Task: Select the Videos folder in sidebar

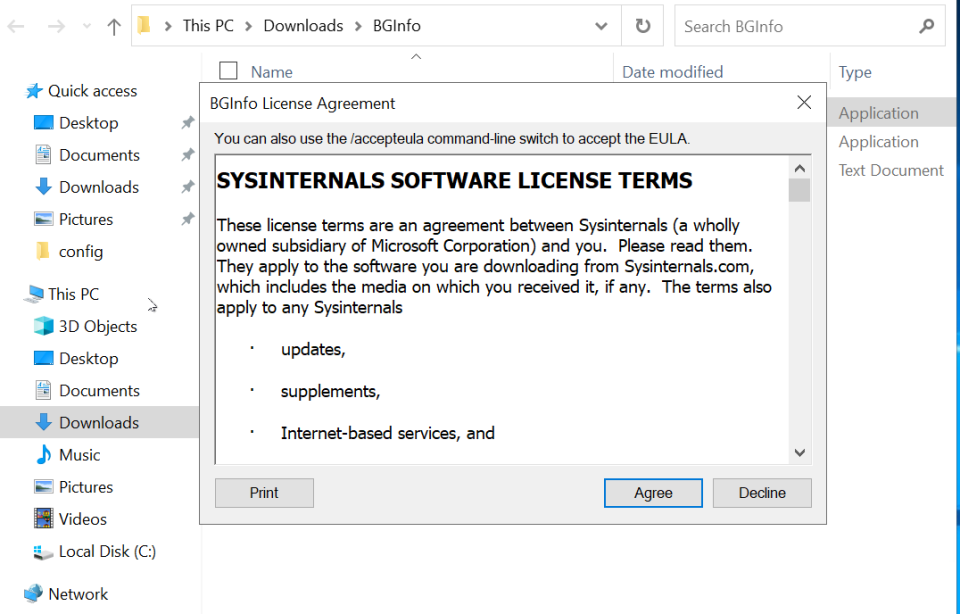Action: (78, 519)
